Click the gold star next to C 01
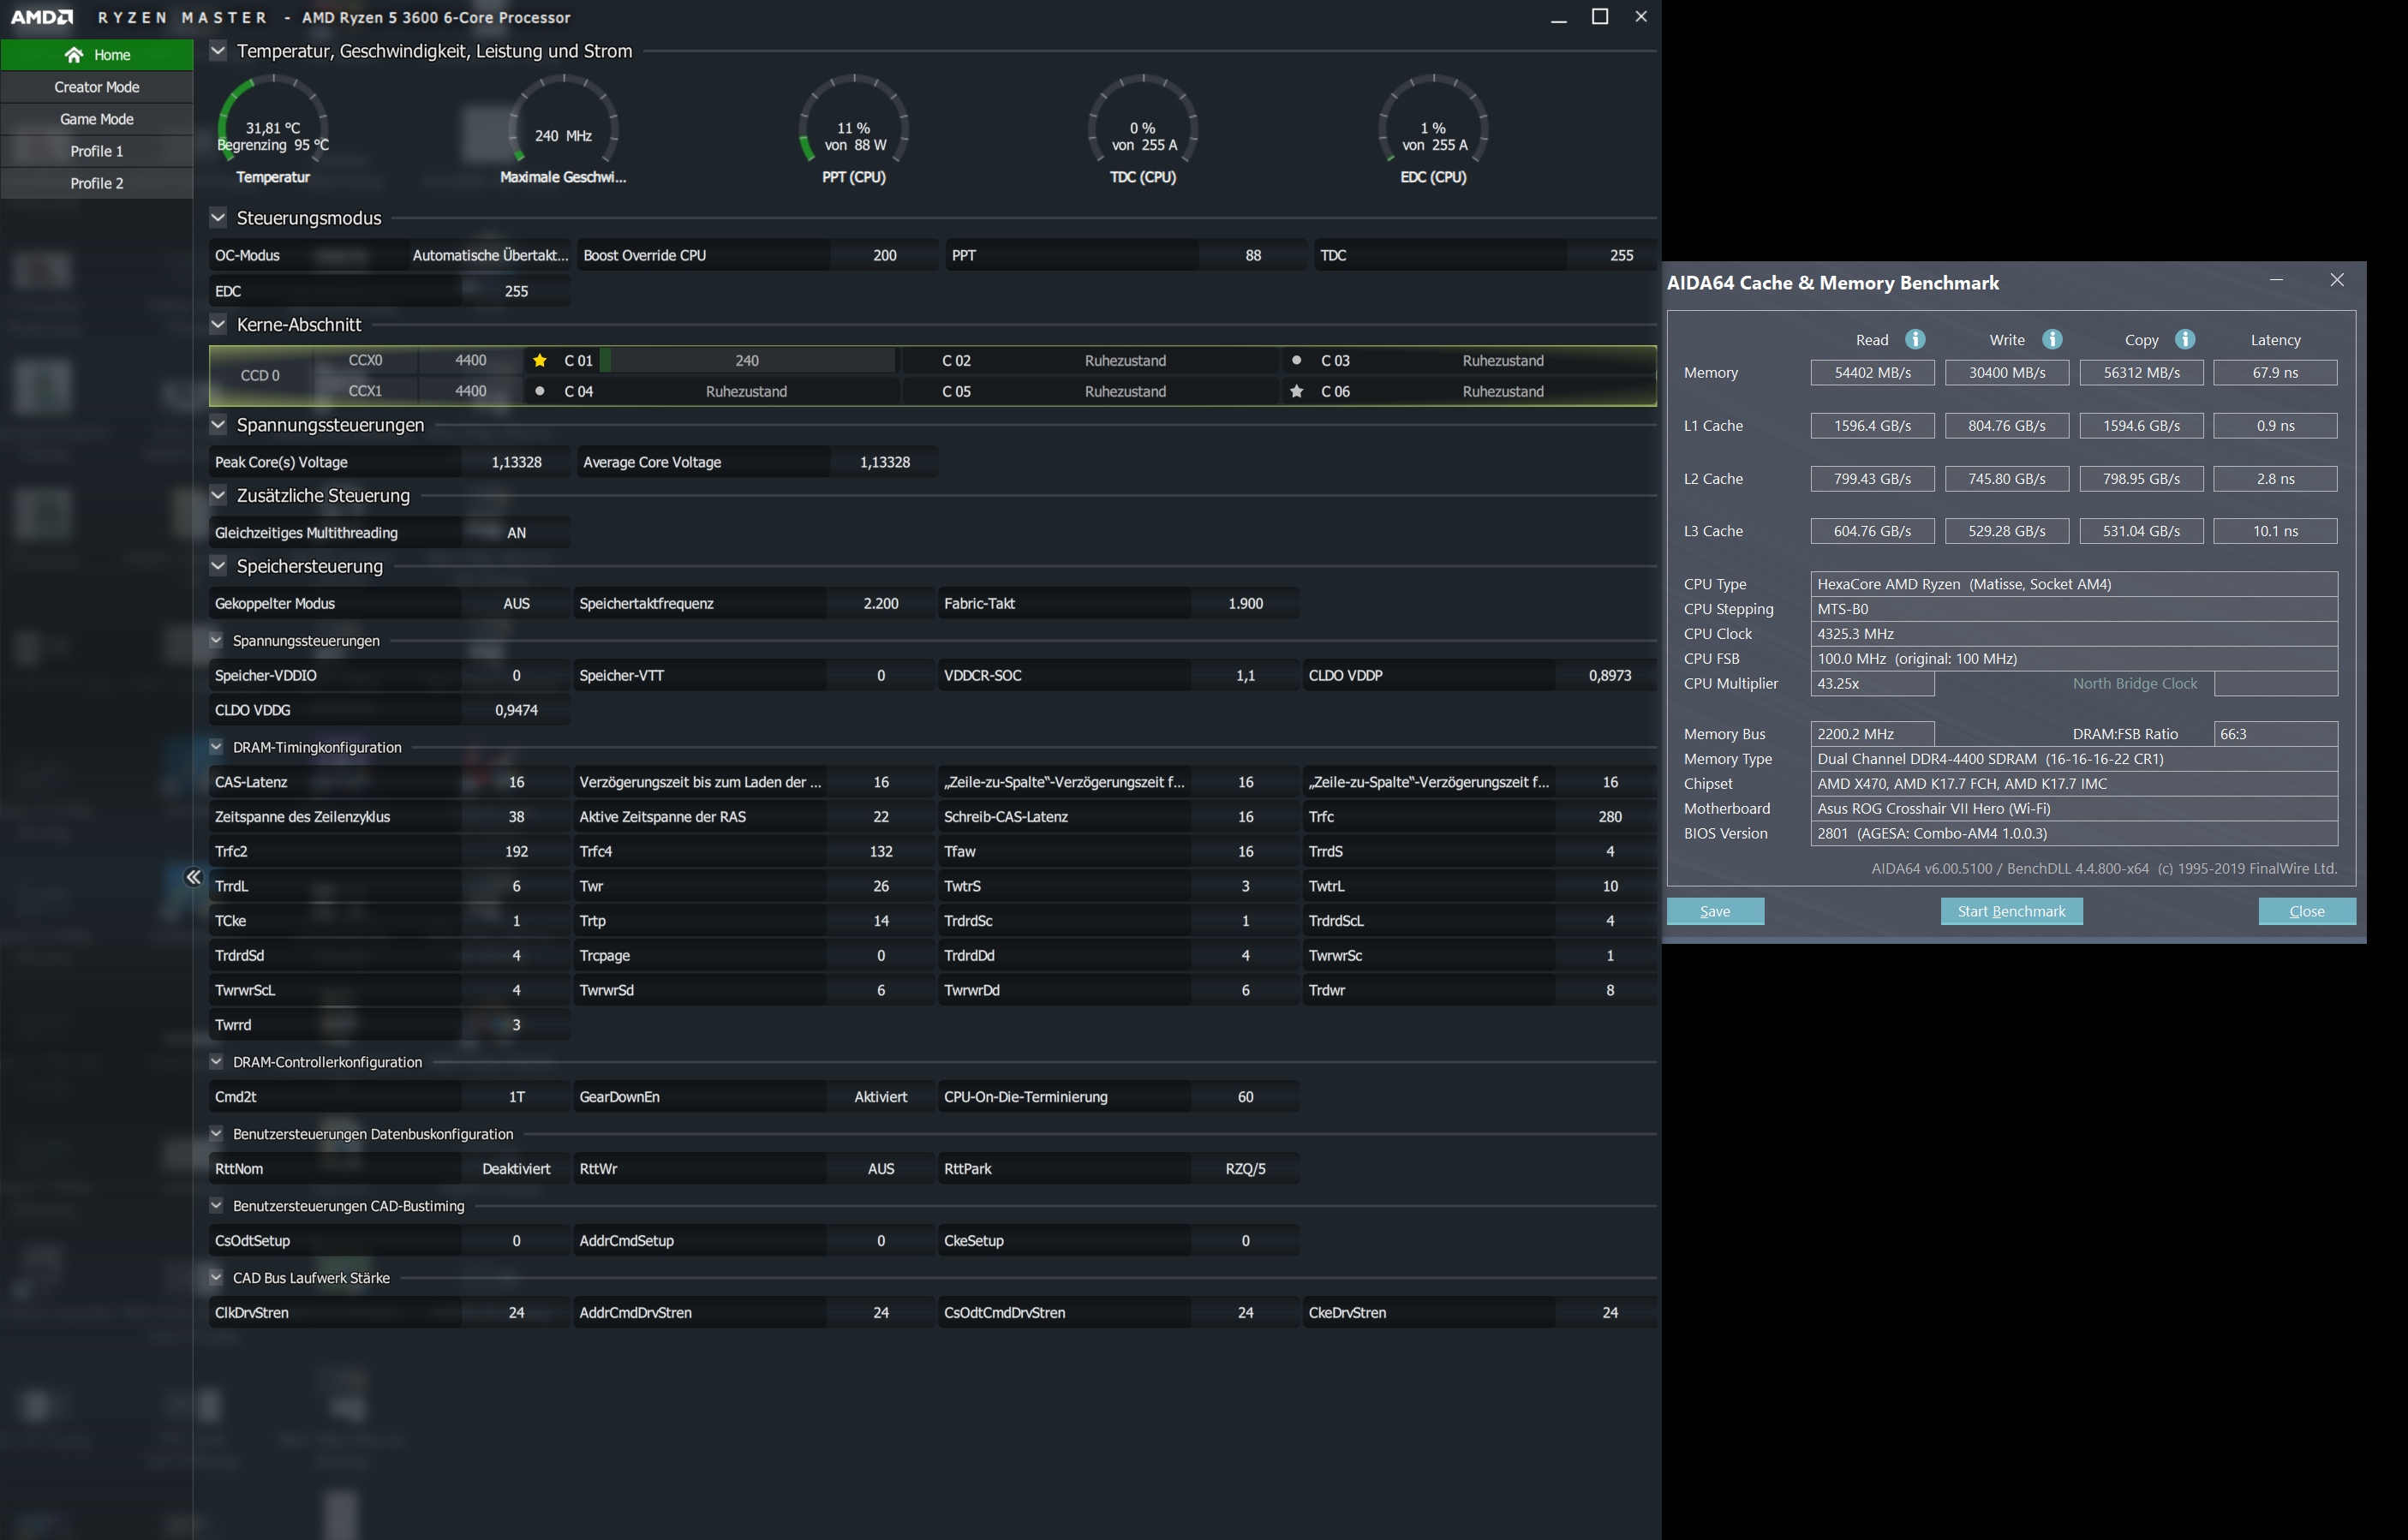This screenshot has height=1540, width=2408. point(540,360)
